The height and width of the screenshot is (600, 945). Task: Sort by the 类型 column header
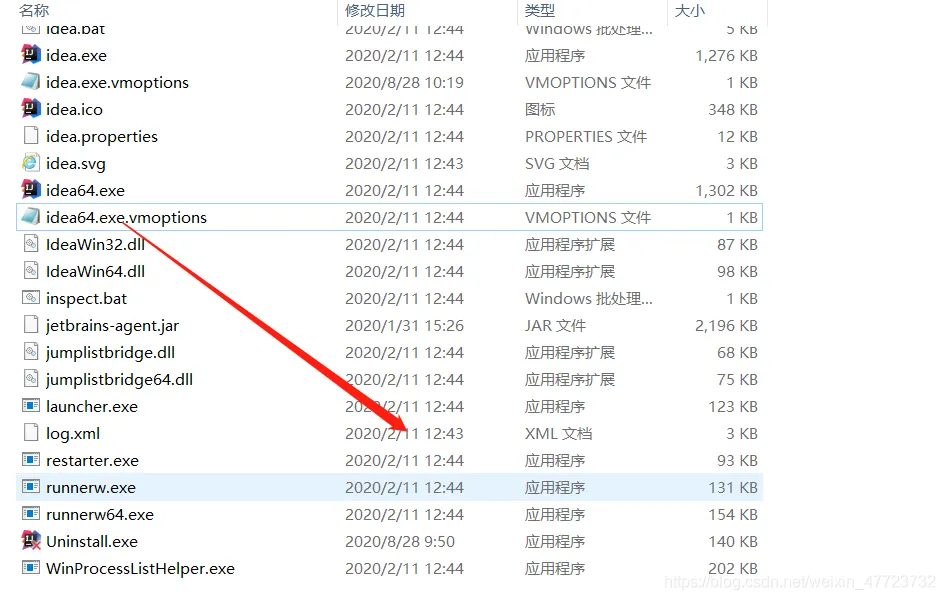pyautogui.click(x=540, y=10)
